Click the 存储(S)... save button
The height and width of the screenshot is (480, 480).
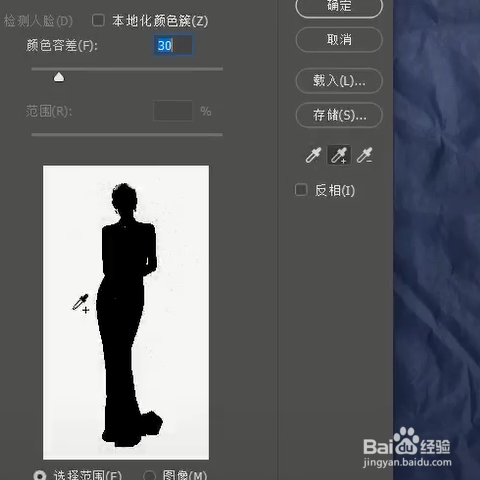pos(339,115)
